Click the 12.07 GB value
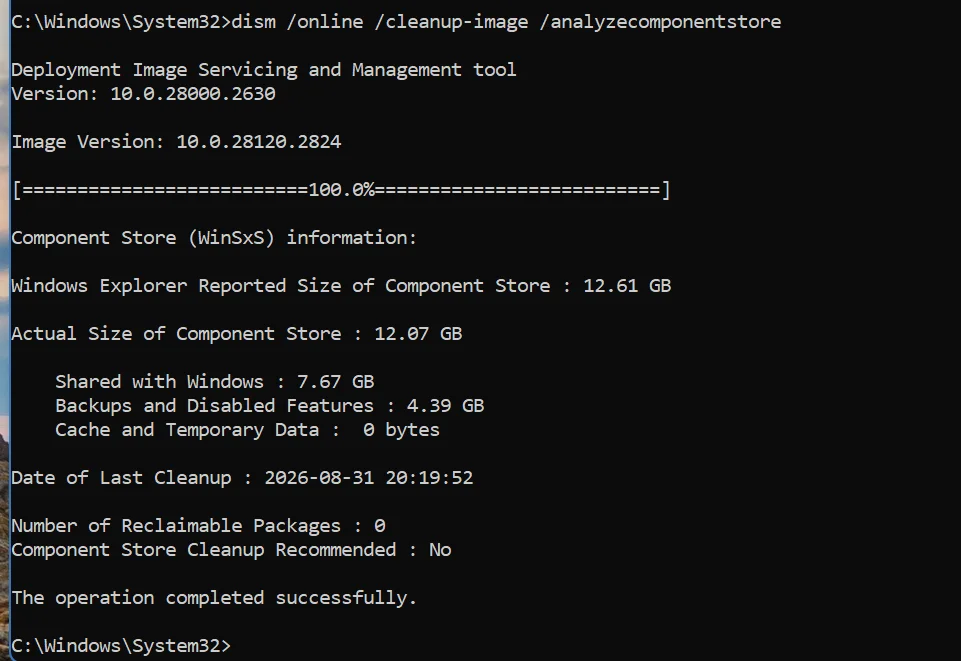This screenshot has width=961, height=661. click(418, 334)
